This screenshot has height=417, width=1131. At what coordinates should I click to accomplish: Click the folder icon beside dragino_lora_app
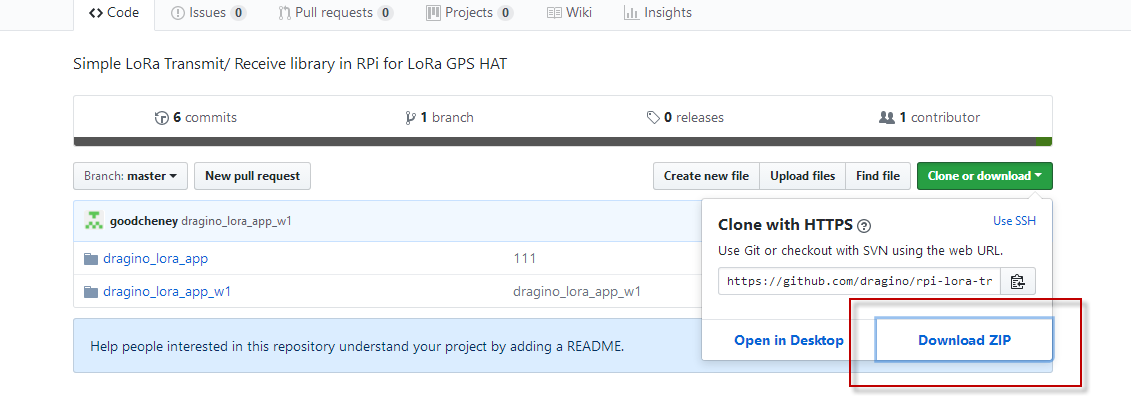click(x=90, y=258)
